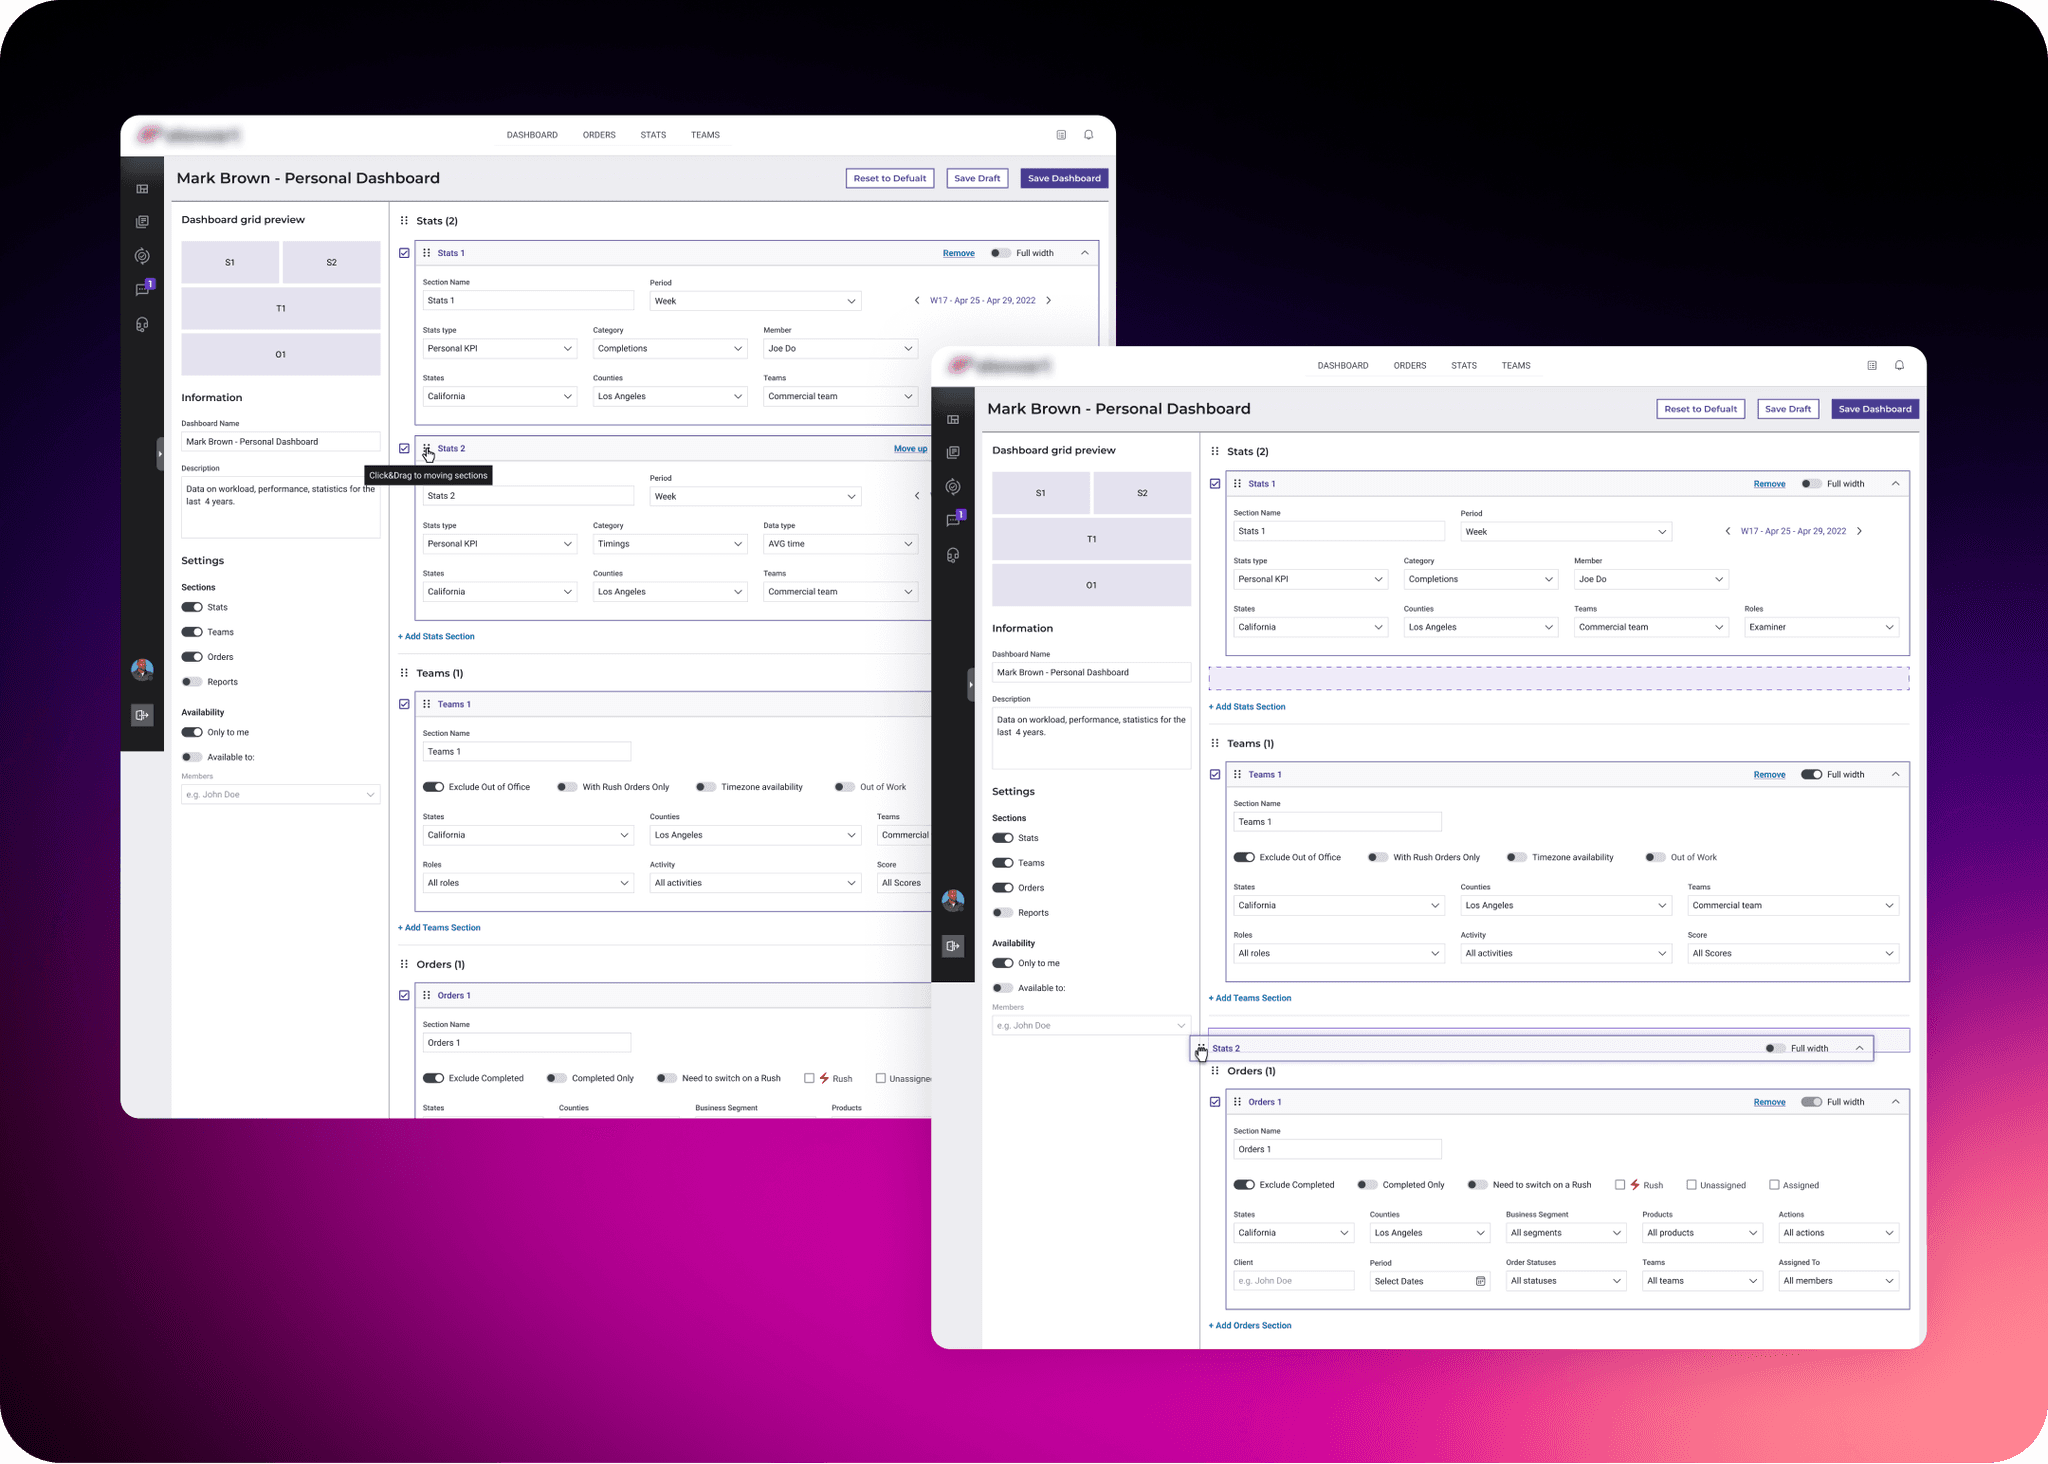This screenshot has height=1464, width=2048.
Task: Open the chat messages icon in front window sidebar
Action: click(953, 521)
